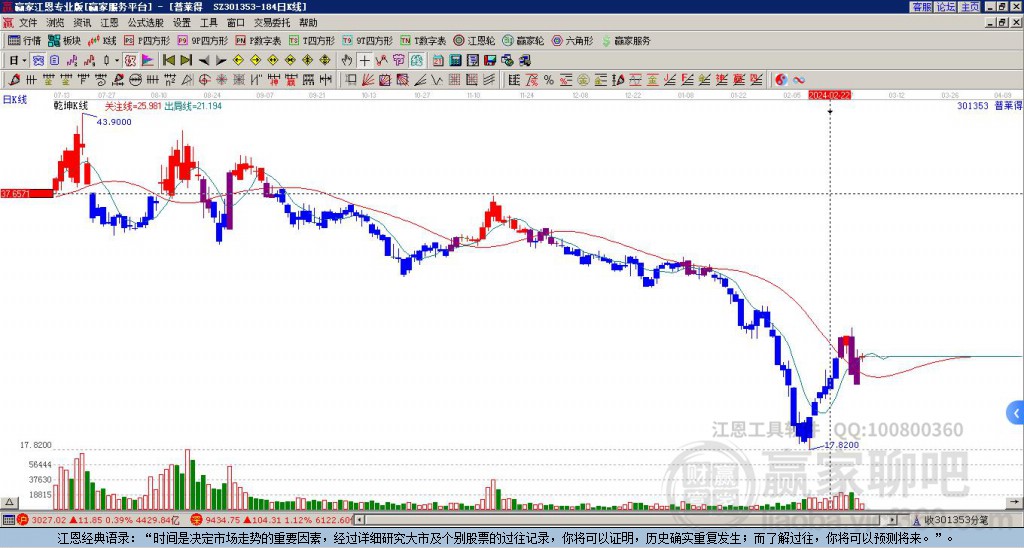Open the 9P四方形 tool
This screenshot has width=1024, height=548.
coord(202,40)
